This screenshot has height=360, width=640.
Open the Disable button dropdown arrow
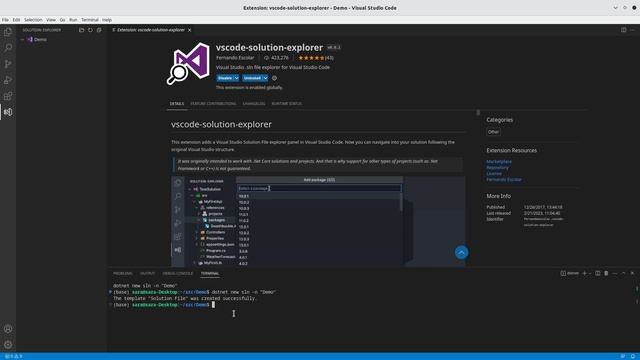point(236,78)
